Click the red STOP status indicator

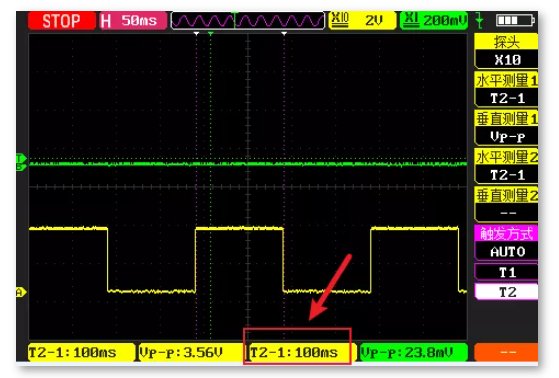(x=62, y=21)
